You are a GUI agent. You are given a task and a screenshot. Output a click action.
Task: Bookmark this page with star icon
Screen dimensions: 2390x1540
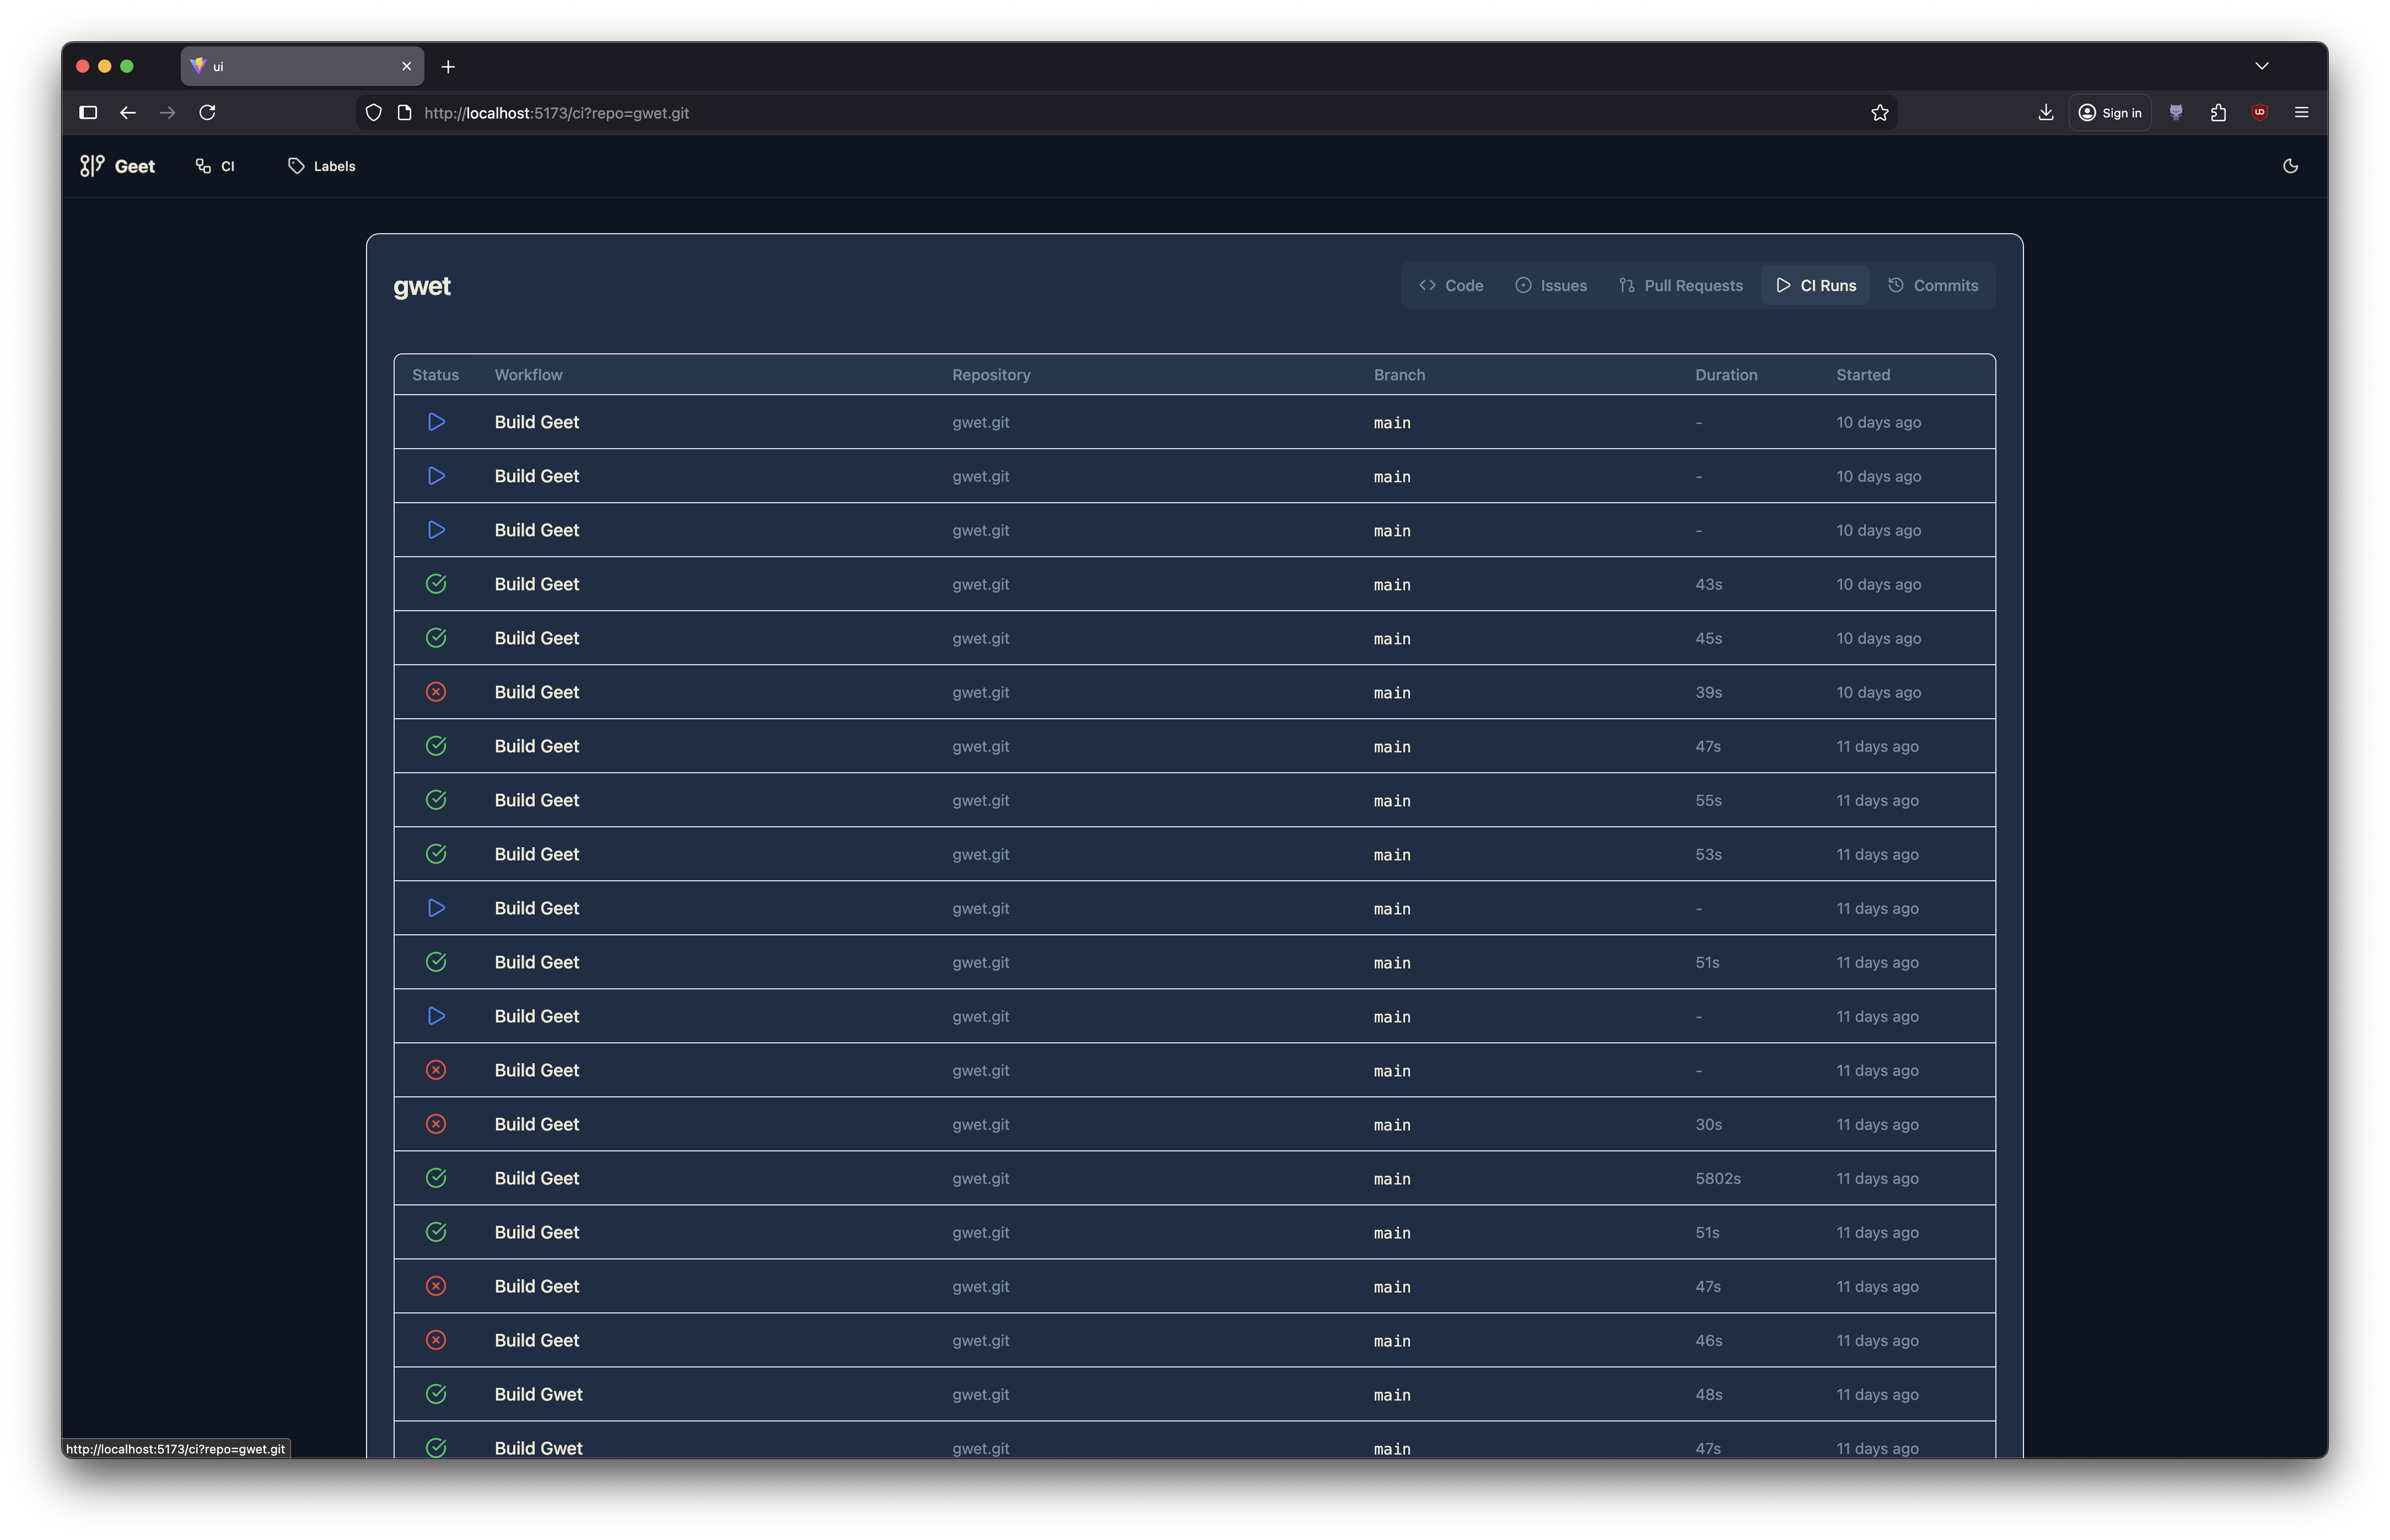pos(1879,113)
